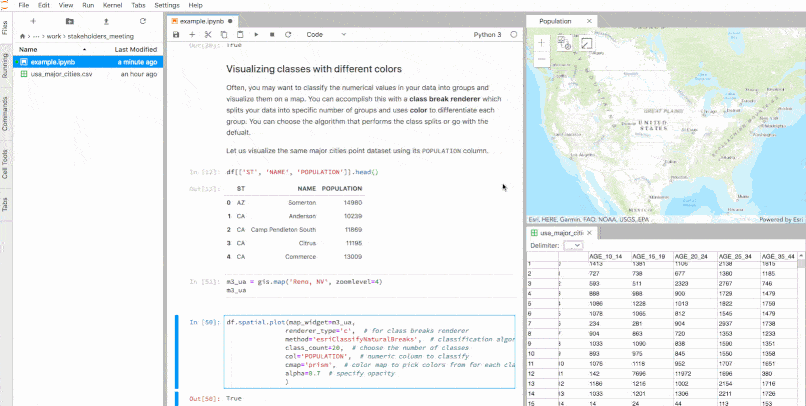
Task: Open the Delimiter dropdown
Action: (x=573, y=246)
